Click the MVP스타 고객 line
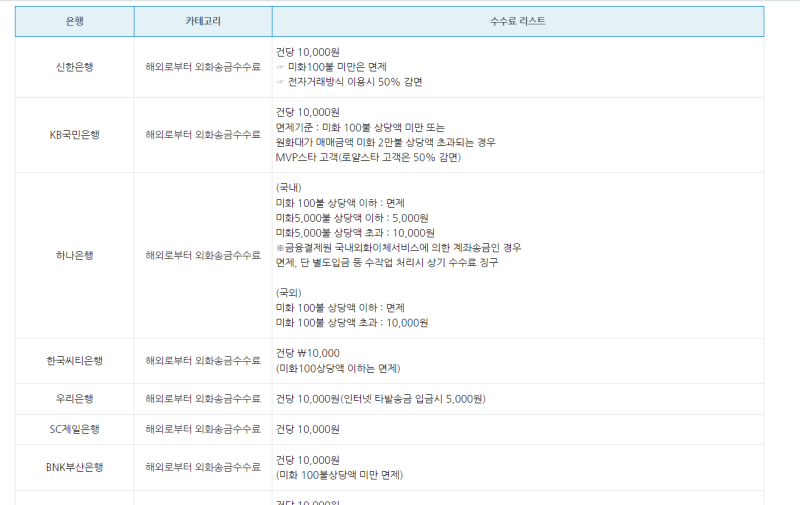Viewport: 800px width, 505px height. pyautogui.click(x=368, y=157)
